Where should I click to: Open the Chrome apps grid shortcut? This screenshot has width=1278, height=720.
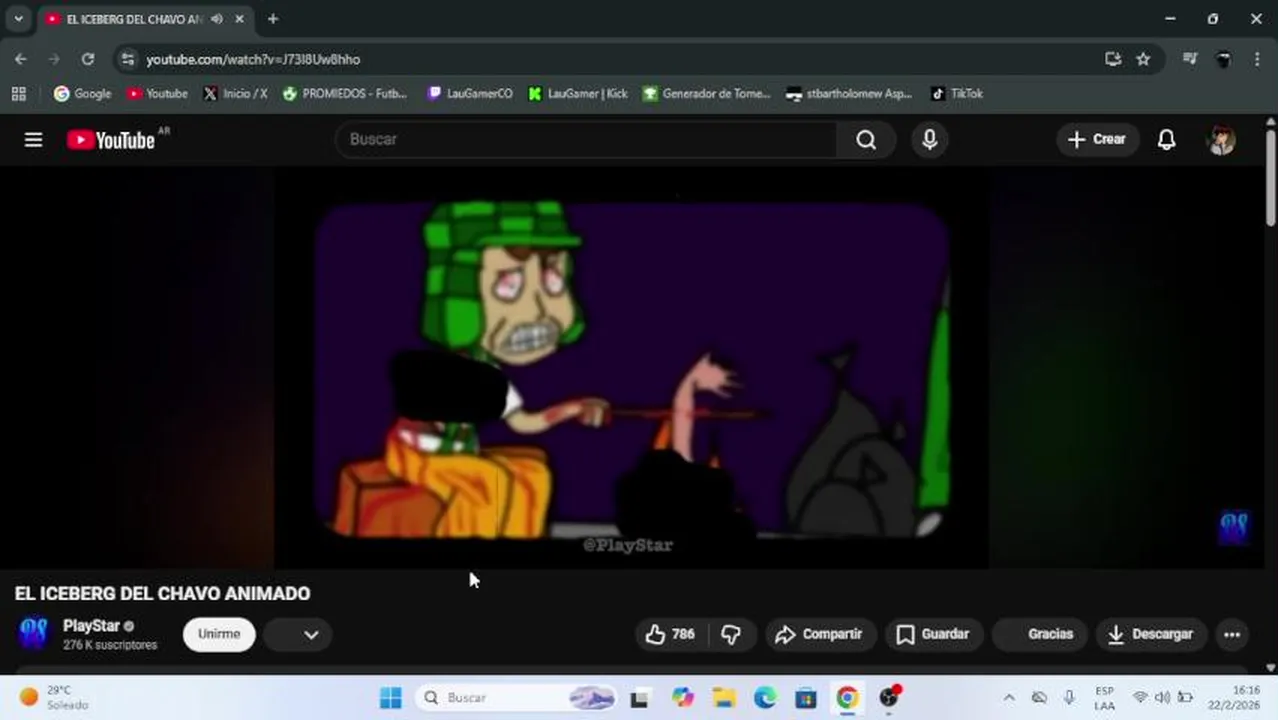coord(18,93)
